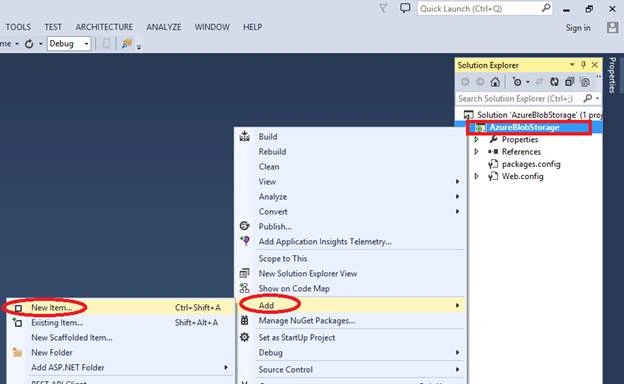Open the ANALYZE menu

pyautogui.click(x=164, y=27)
